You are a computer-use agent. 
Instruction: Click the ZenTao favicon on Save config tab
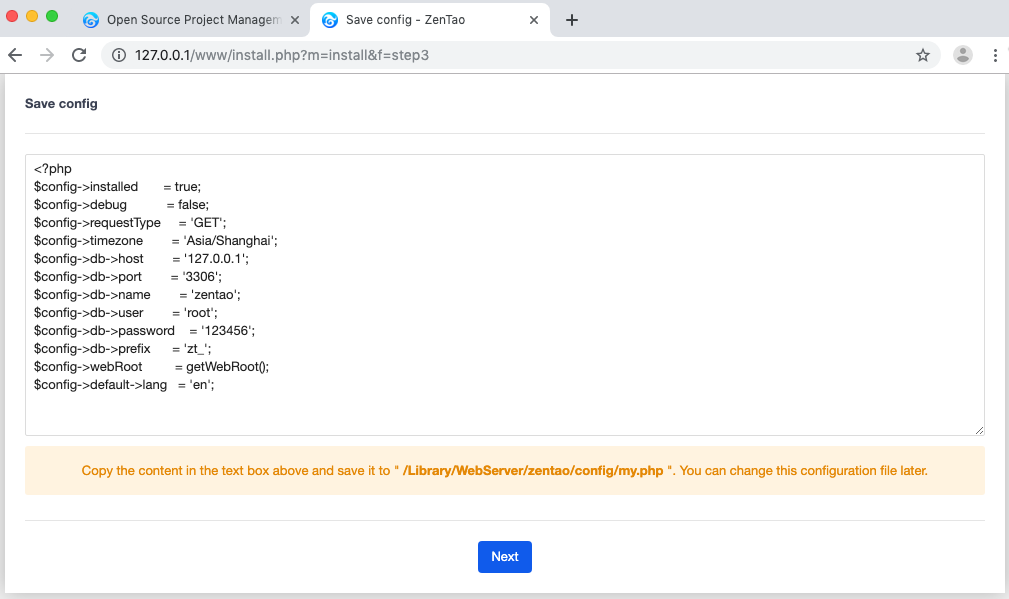coord(330,20)
